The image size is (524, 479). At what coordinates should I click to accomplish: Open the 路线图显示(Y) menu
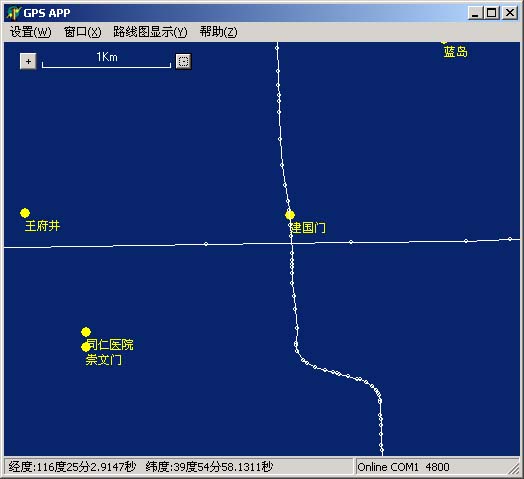[x=150, y=32]
